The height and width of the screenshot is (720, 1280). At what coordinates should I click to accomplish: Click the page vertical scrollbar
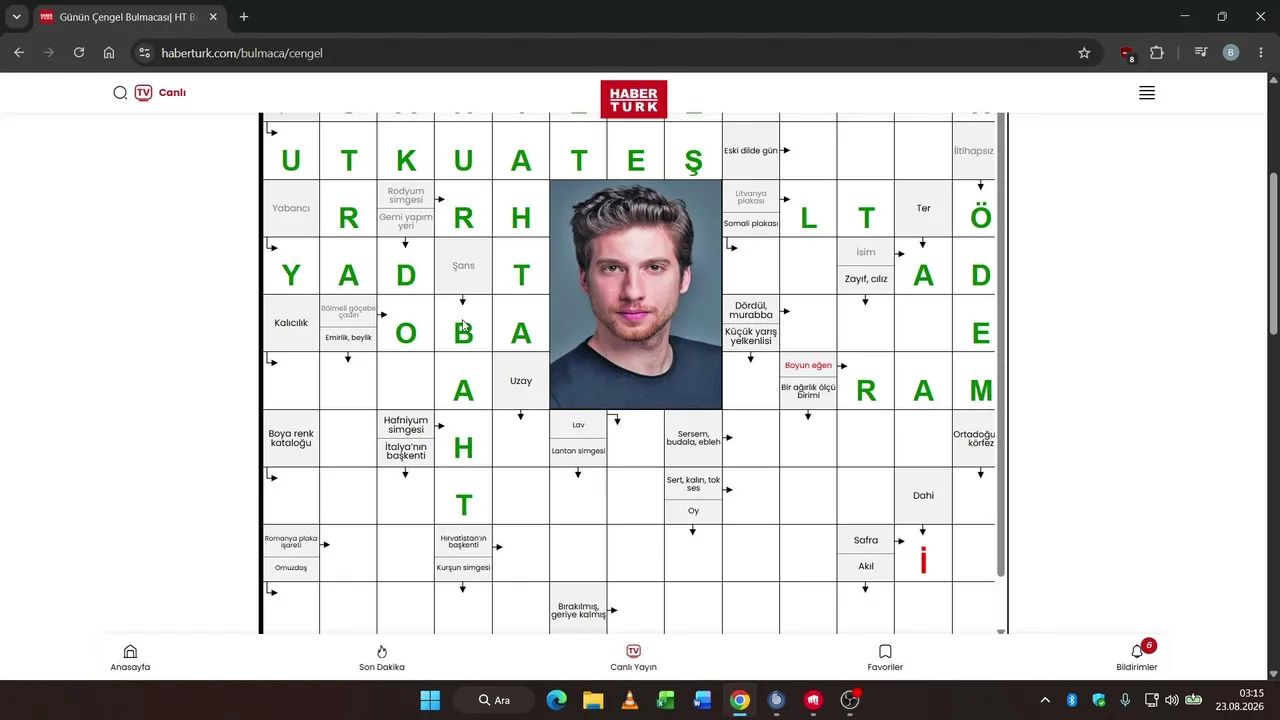click(x=1273, y=255)
